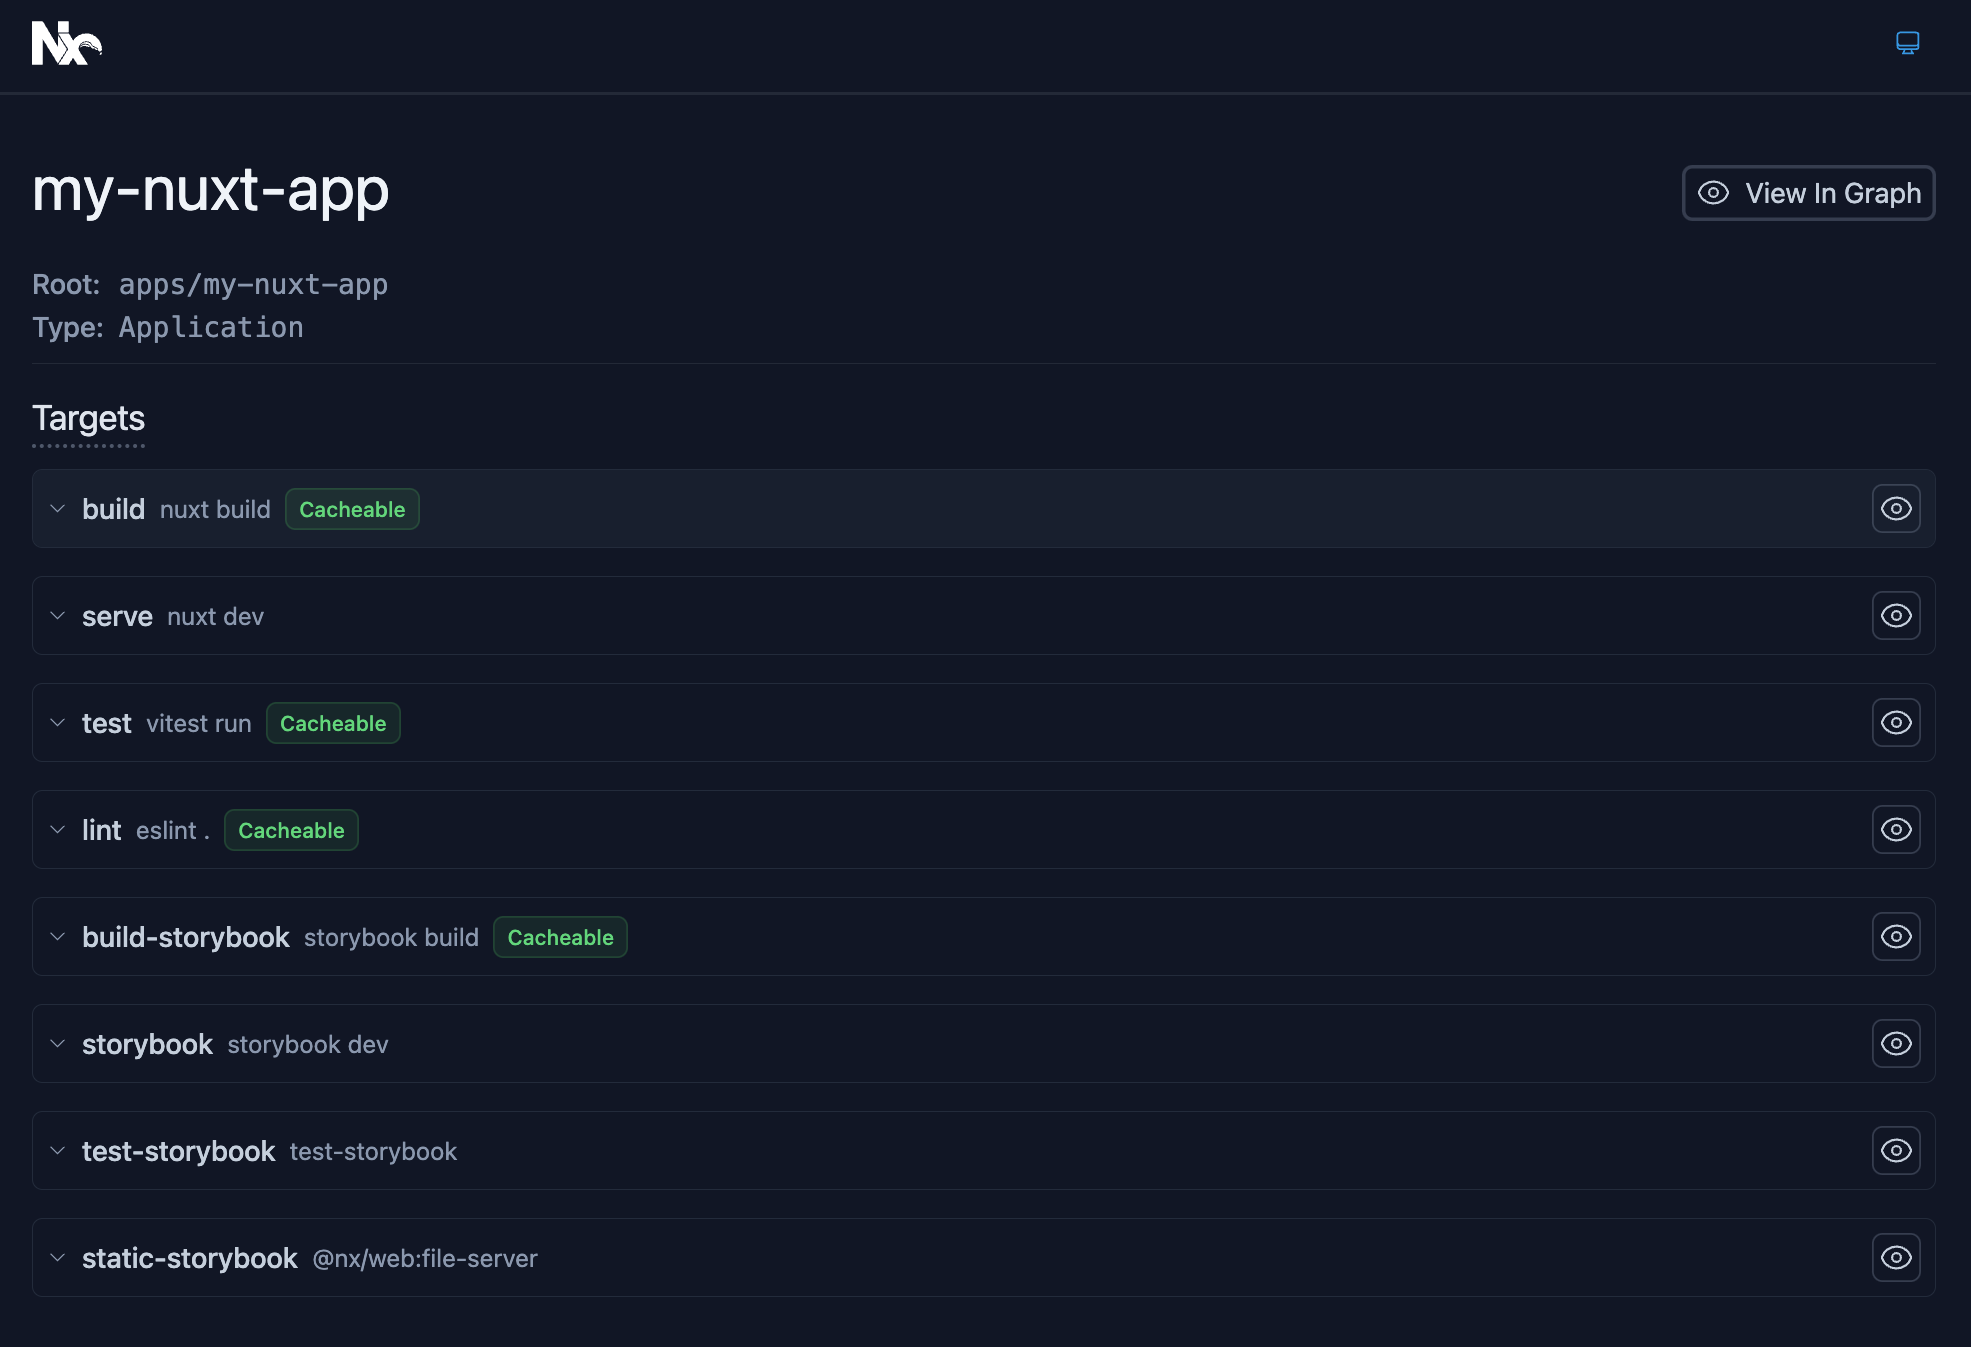Screen dimensions: 1971x1347
Task: Click the Targets section heading
Action: tap(88, 418)
